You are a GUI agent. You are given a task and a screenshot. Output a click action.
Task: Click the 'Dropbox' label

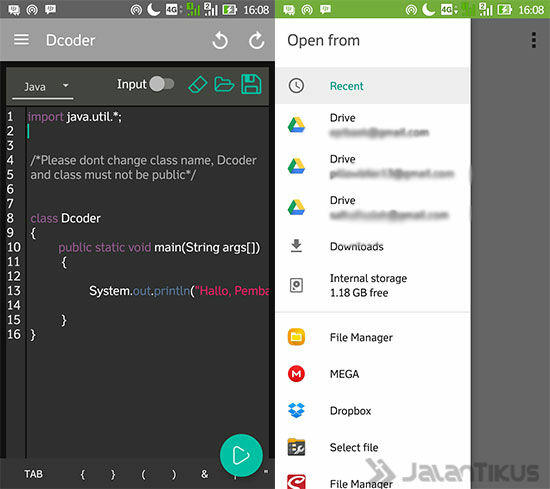[x=350, y=410]
